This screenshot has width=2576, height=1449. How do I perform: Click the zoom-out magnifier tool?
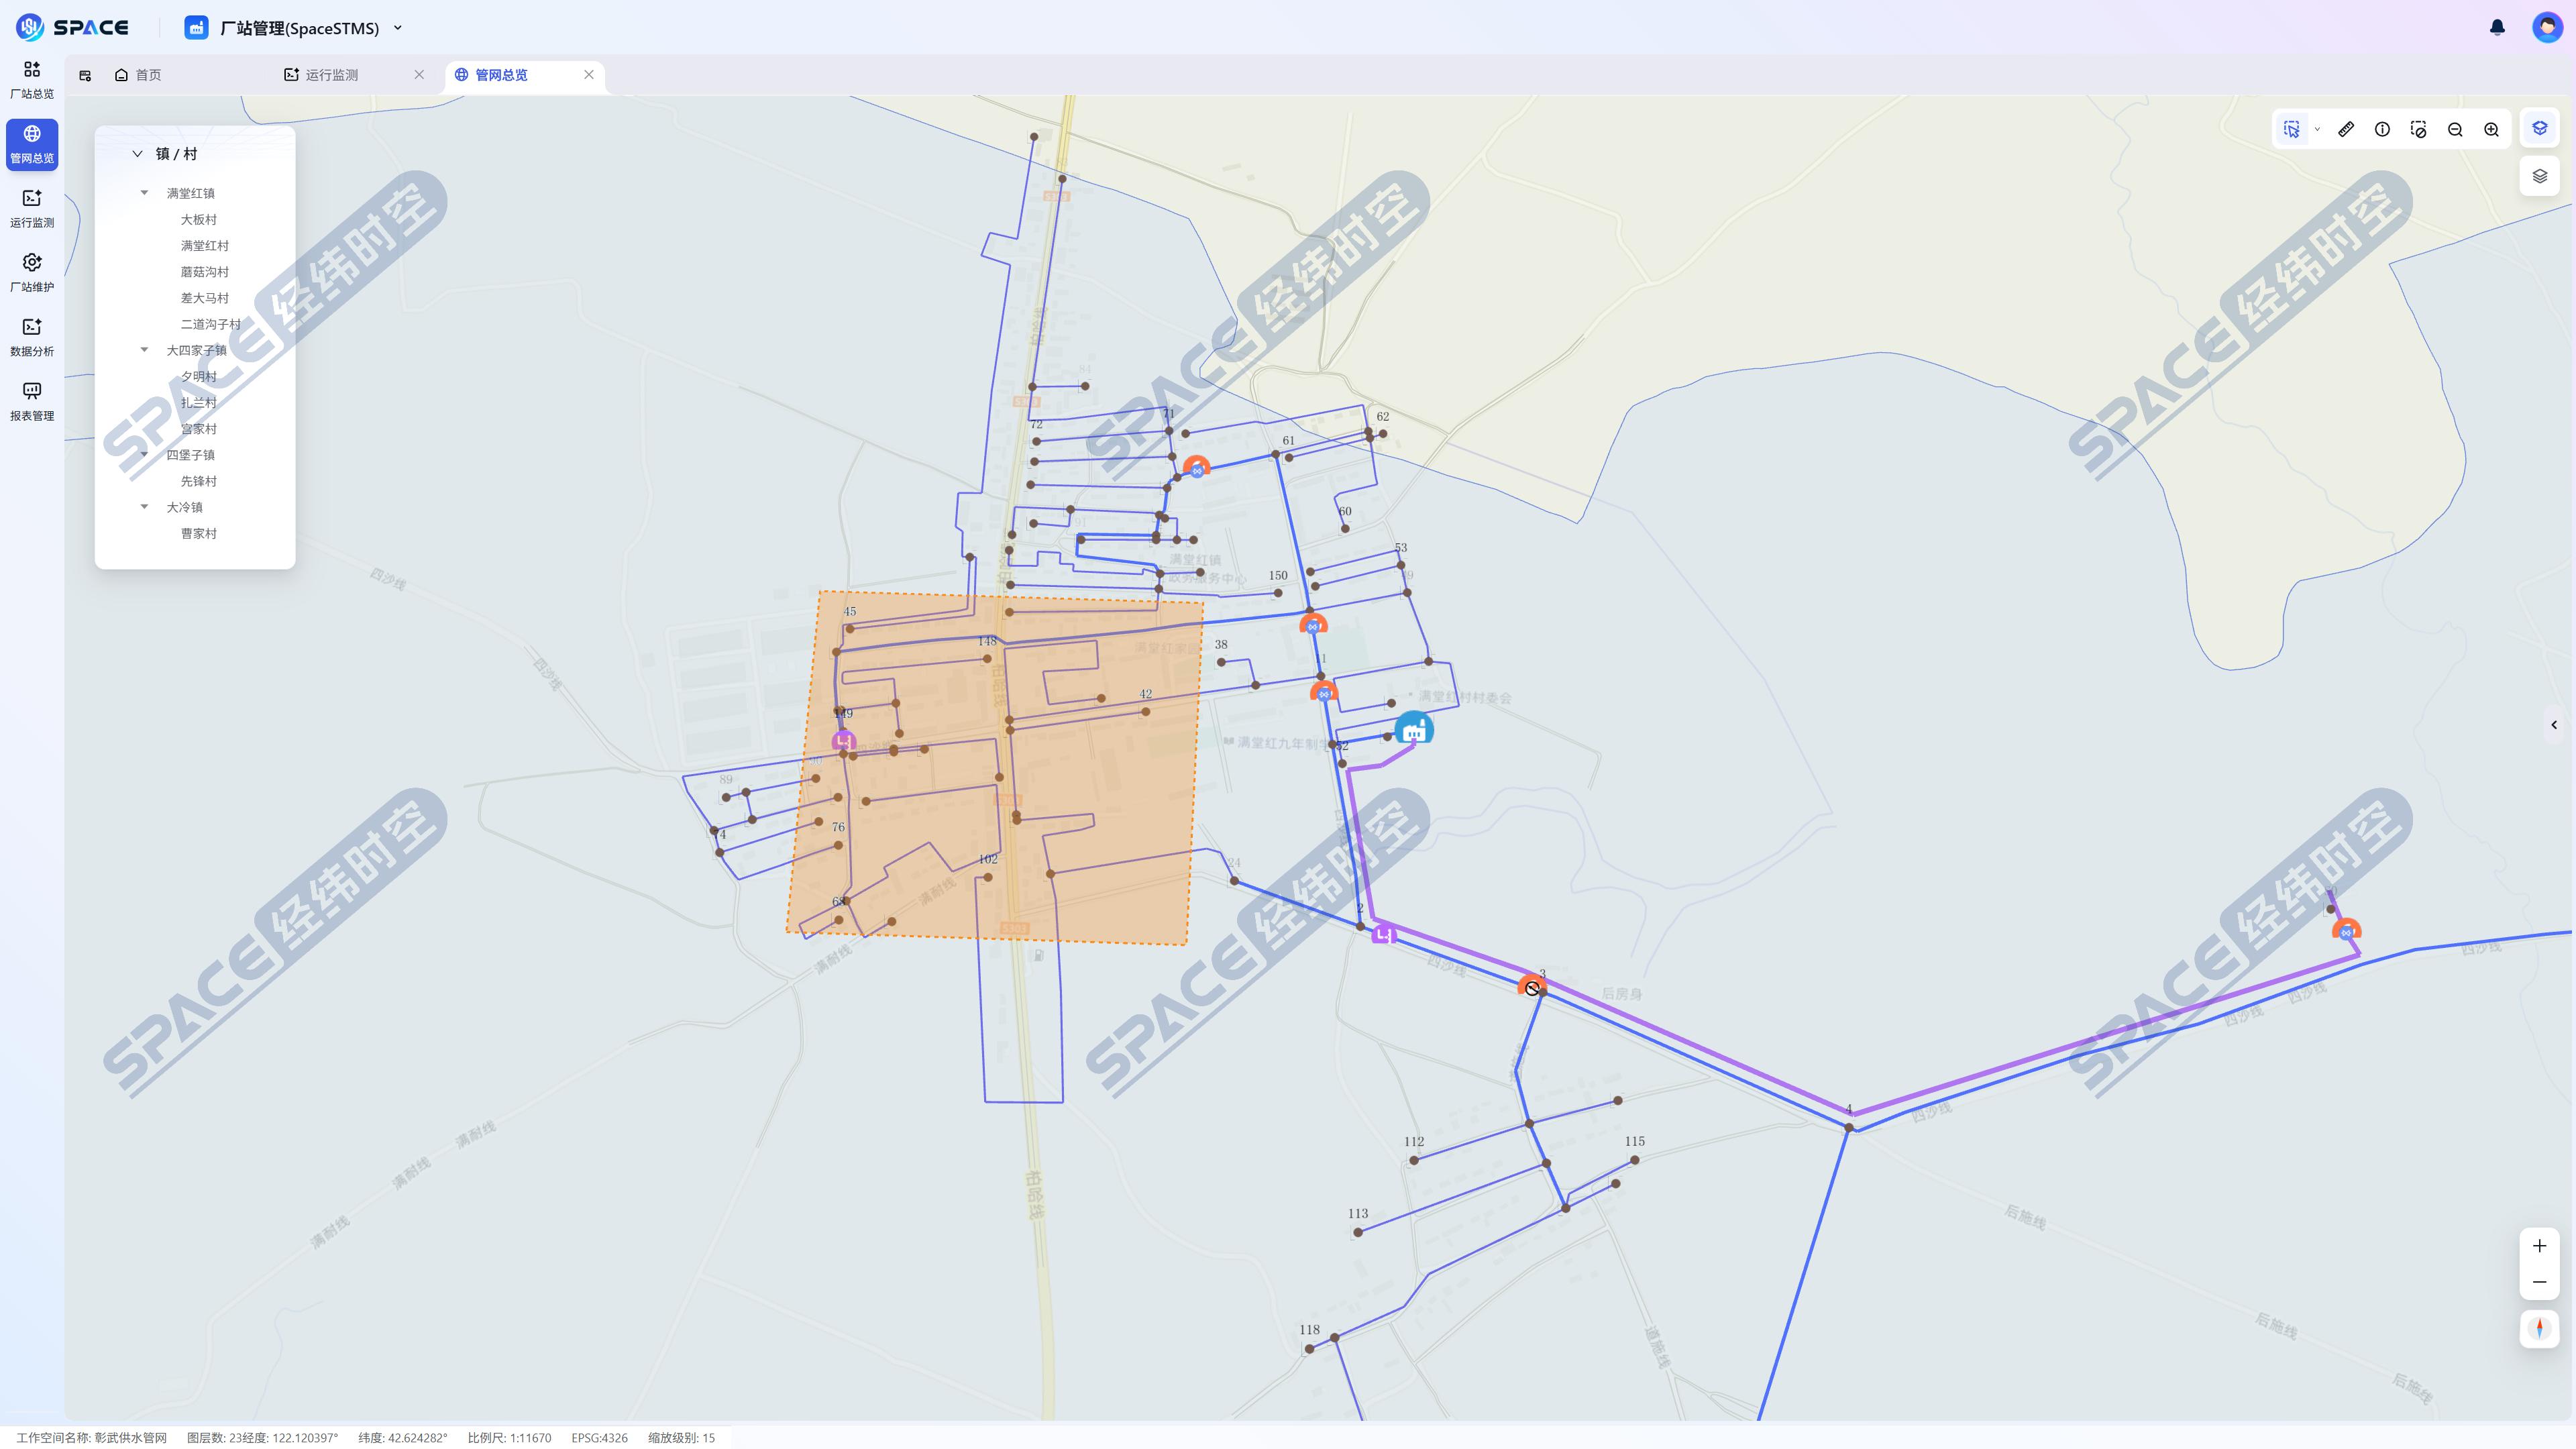(x=2455, y=129)
